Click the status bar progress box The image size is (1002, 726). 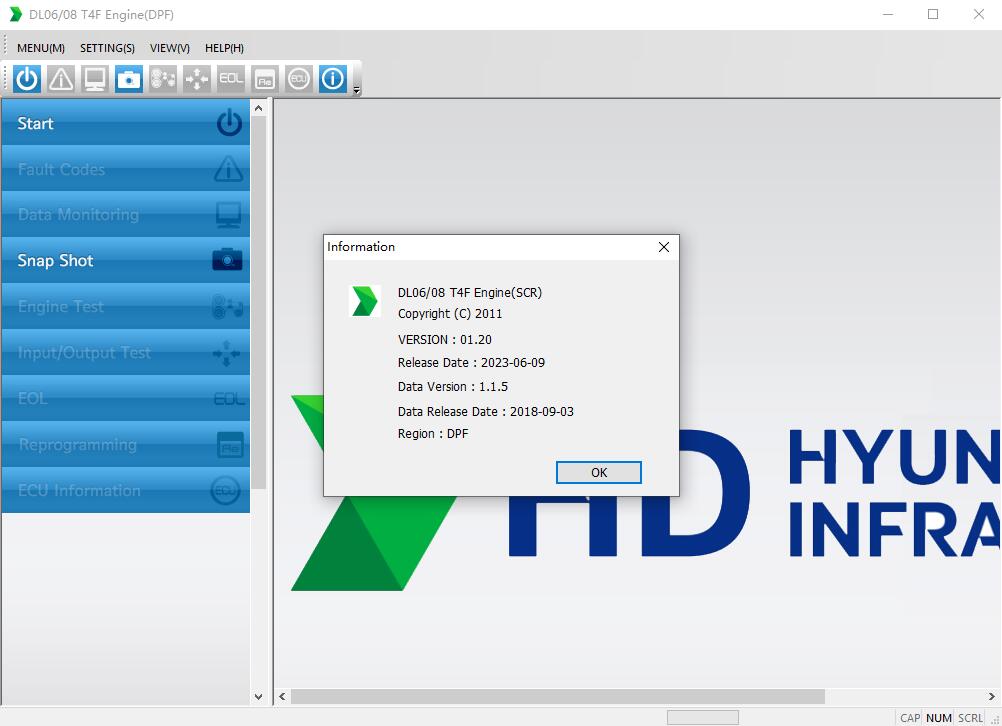(x=703, y=718)
